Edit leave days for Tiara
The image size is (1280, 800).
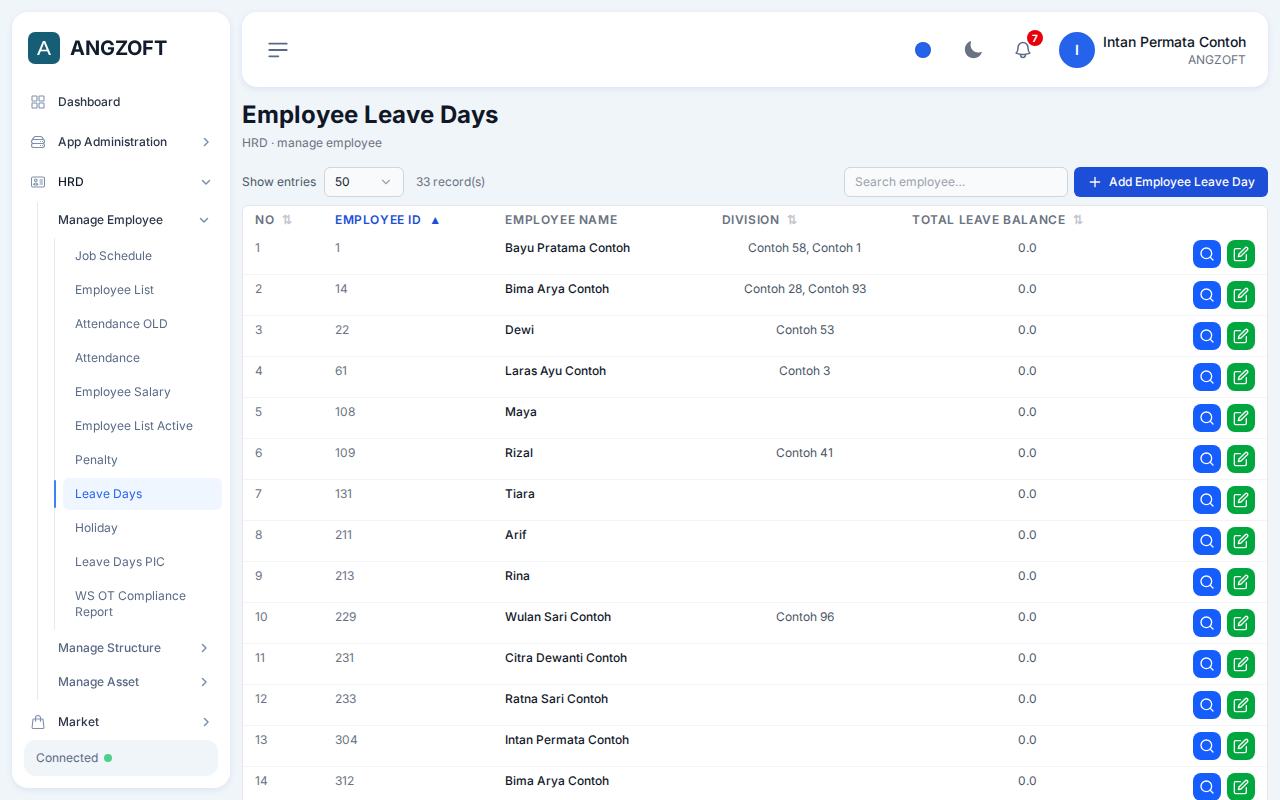point(1241,500)
